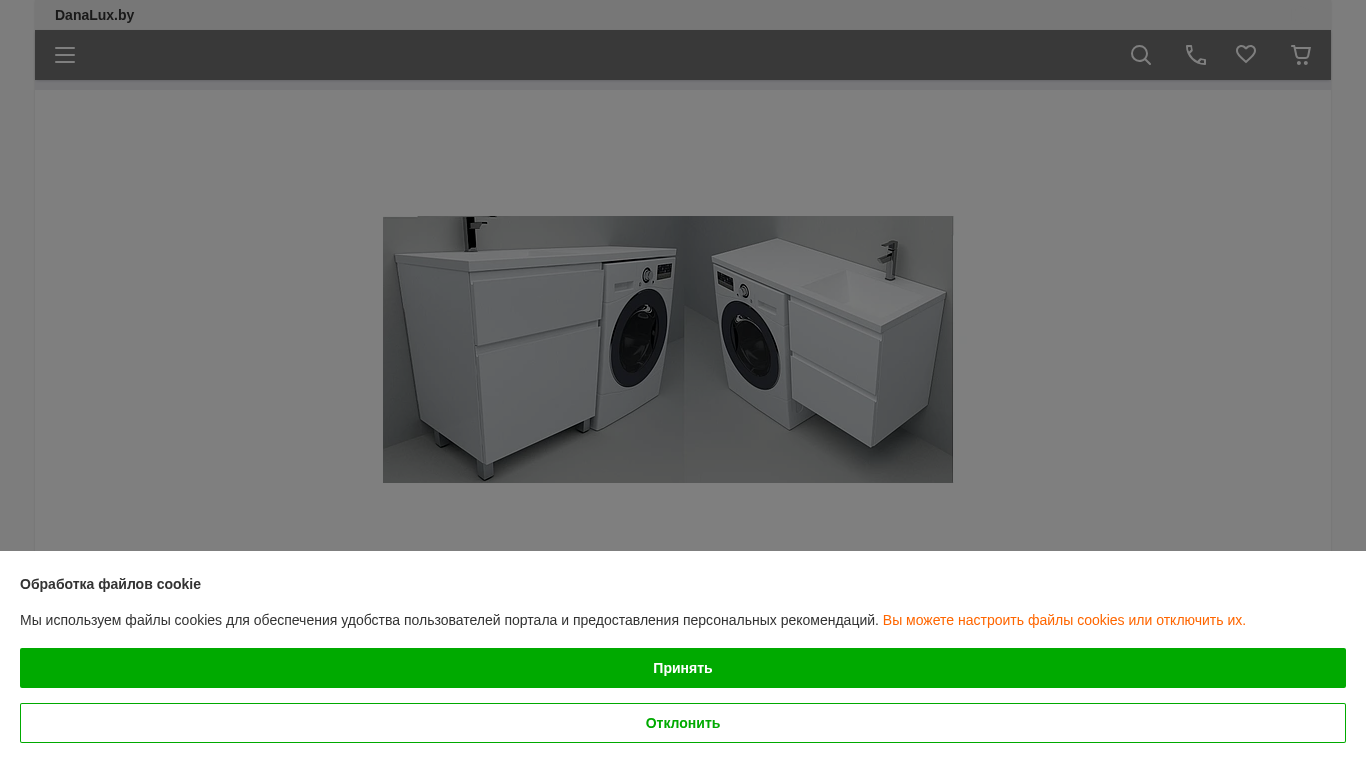
Task: Open the bathroom vanity product image
Action: click(668, 349)
